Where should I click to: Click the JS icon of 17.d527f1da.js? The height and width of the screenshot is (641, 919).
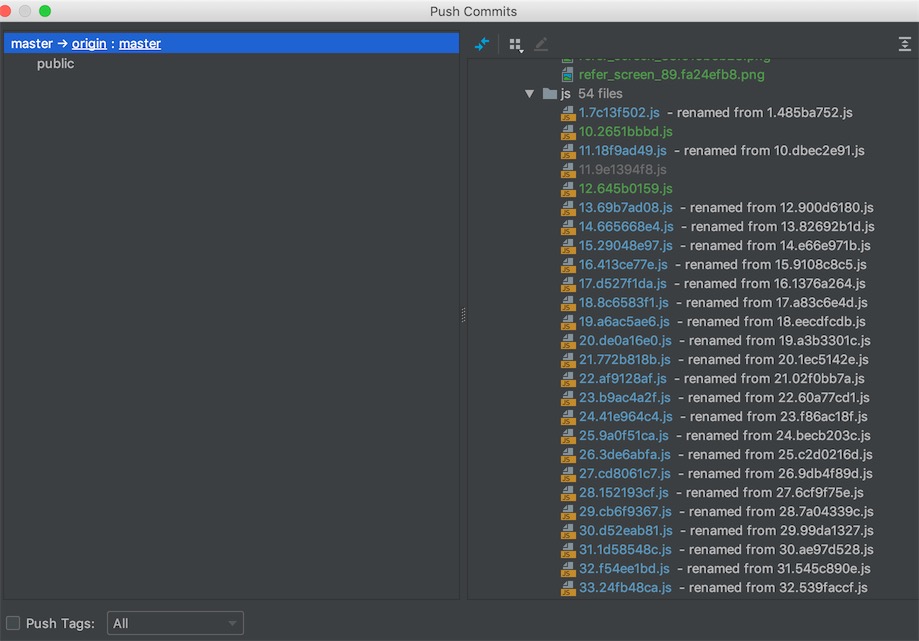point(567,284)
